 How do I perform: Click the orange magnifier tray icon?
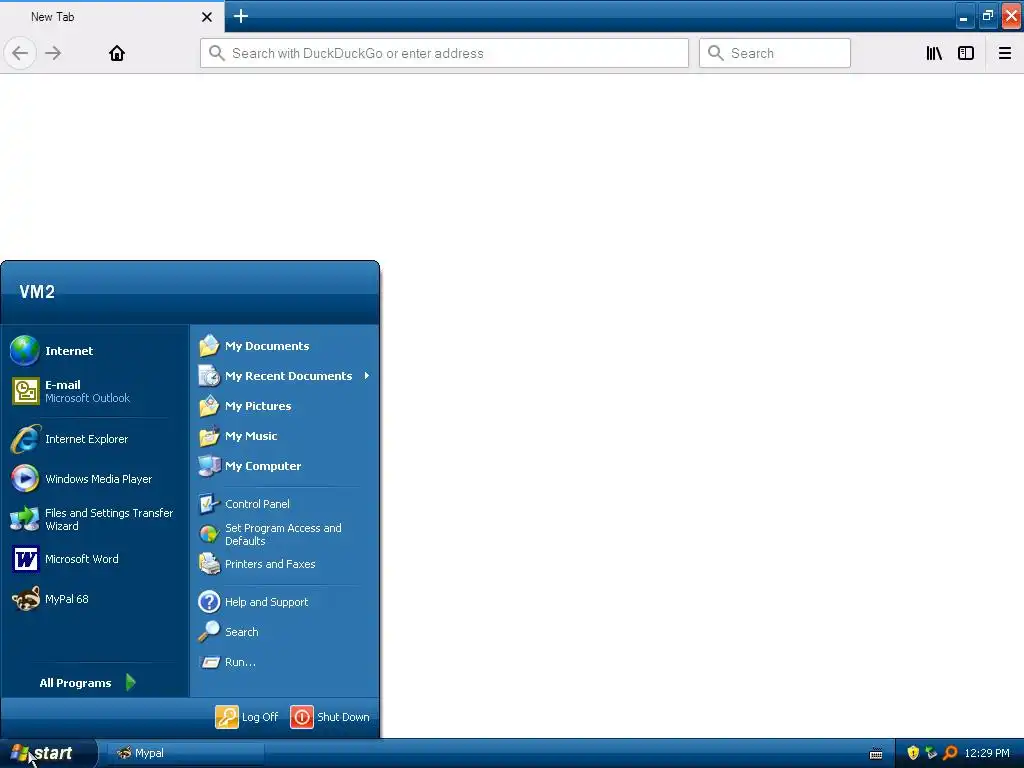coord(950,753)
